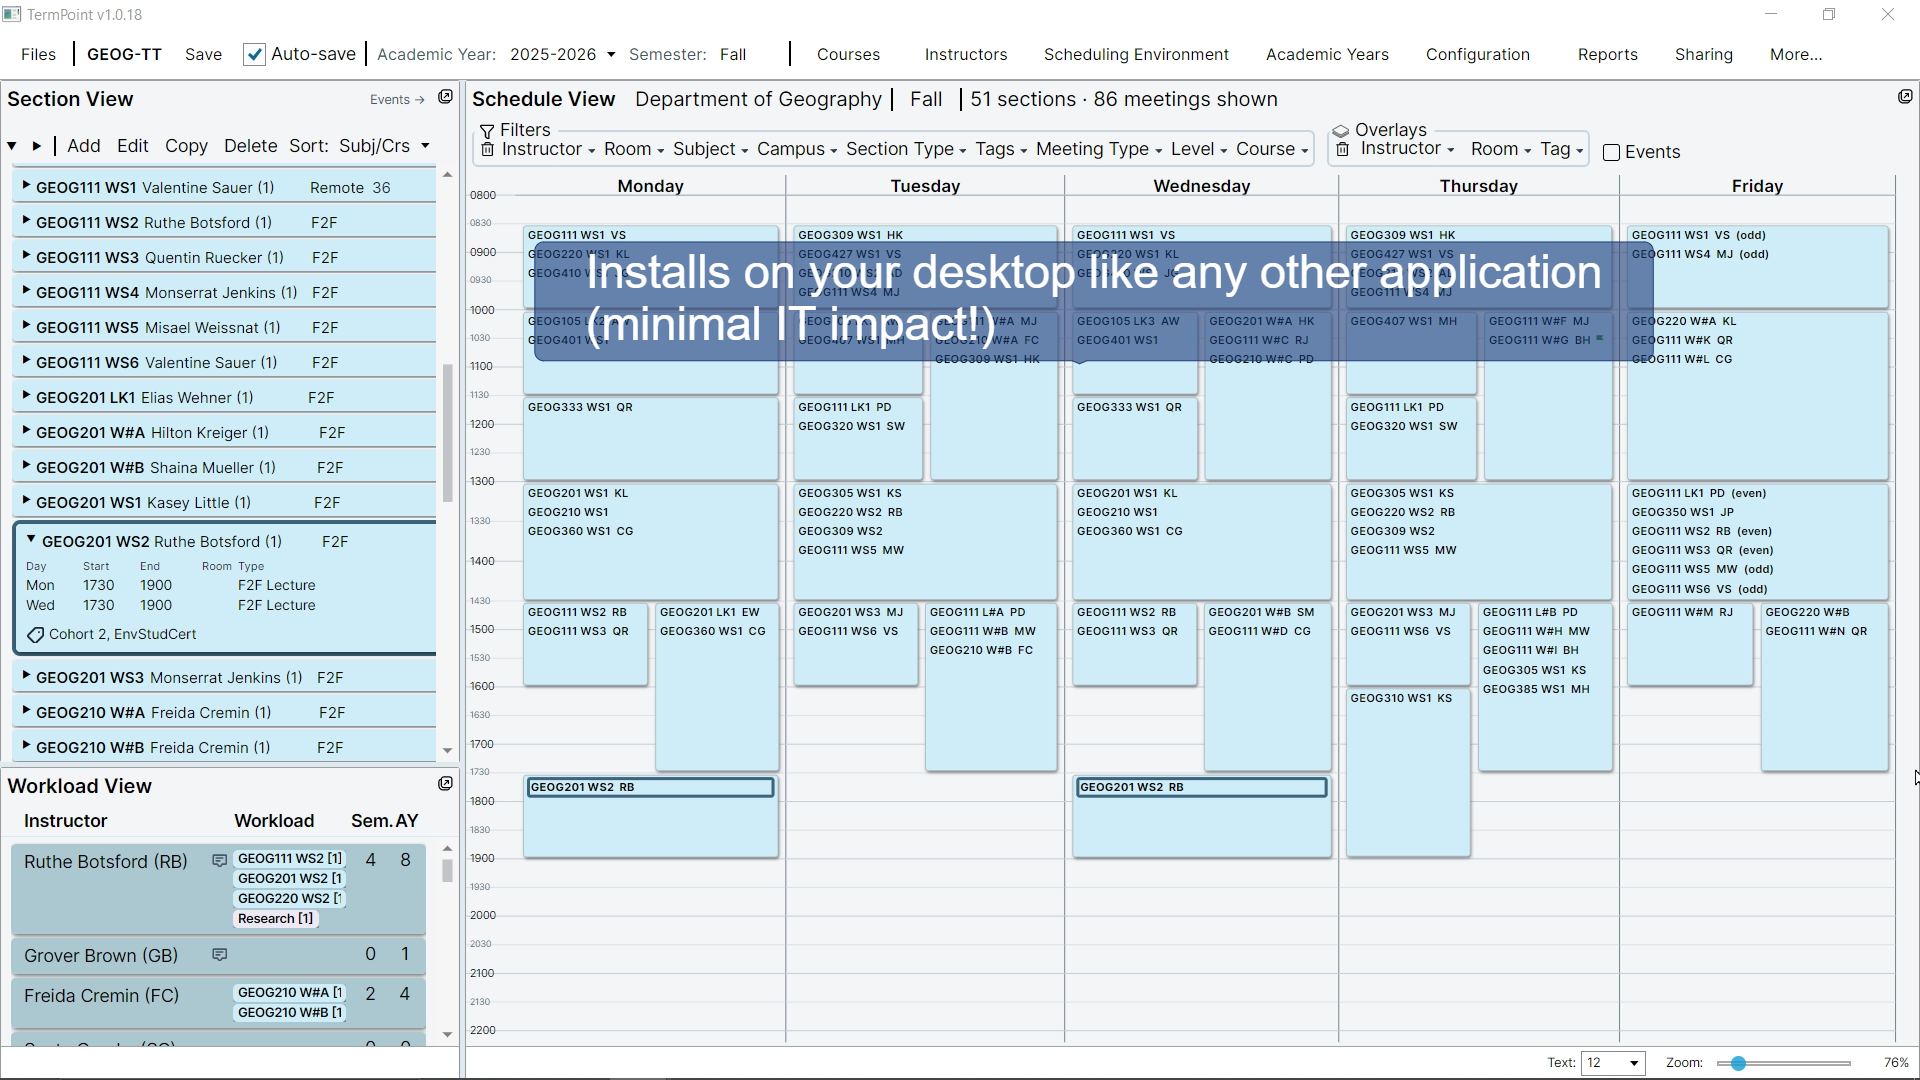Open the Files menu
The width and height of the screenshot is (1920, 1080).
[38, 55]
